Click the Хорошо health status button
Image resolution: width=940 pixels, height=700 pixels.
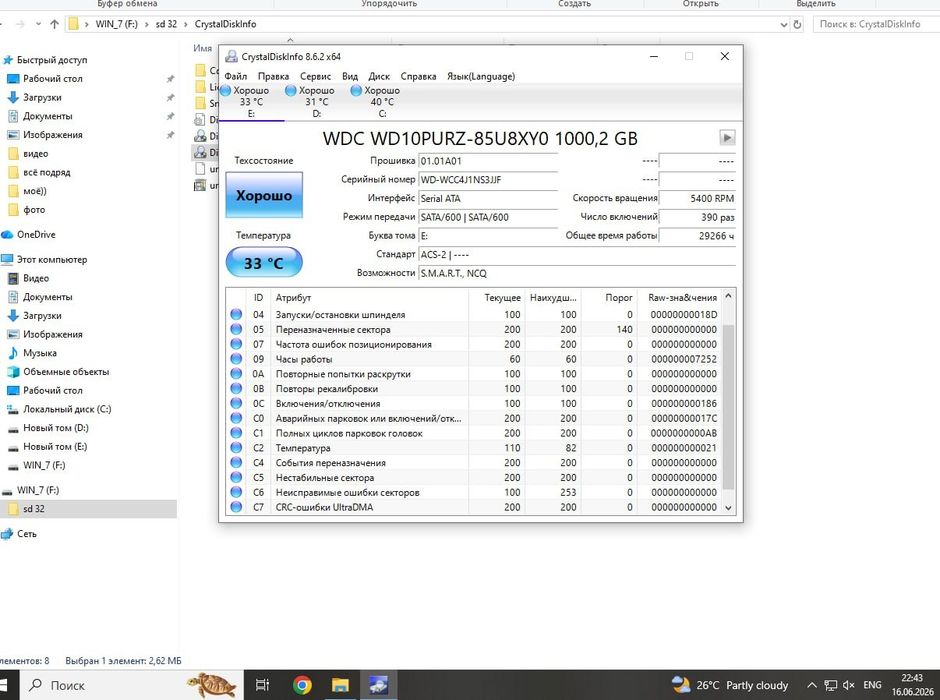[264, 195]
